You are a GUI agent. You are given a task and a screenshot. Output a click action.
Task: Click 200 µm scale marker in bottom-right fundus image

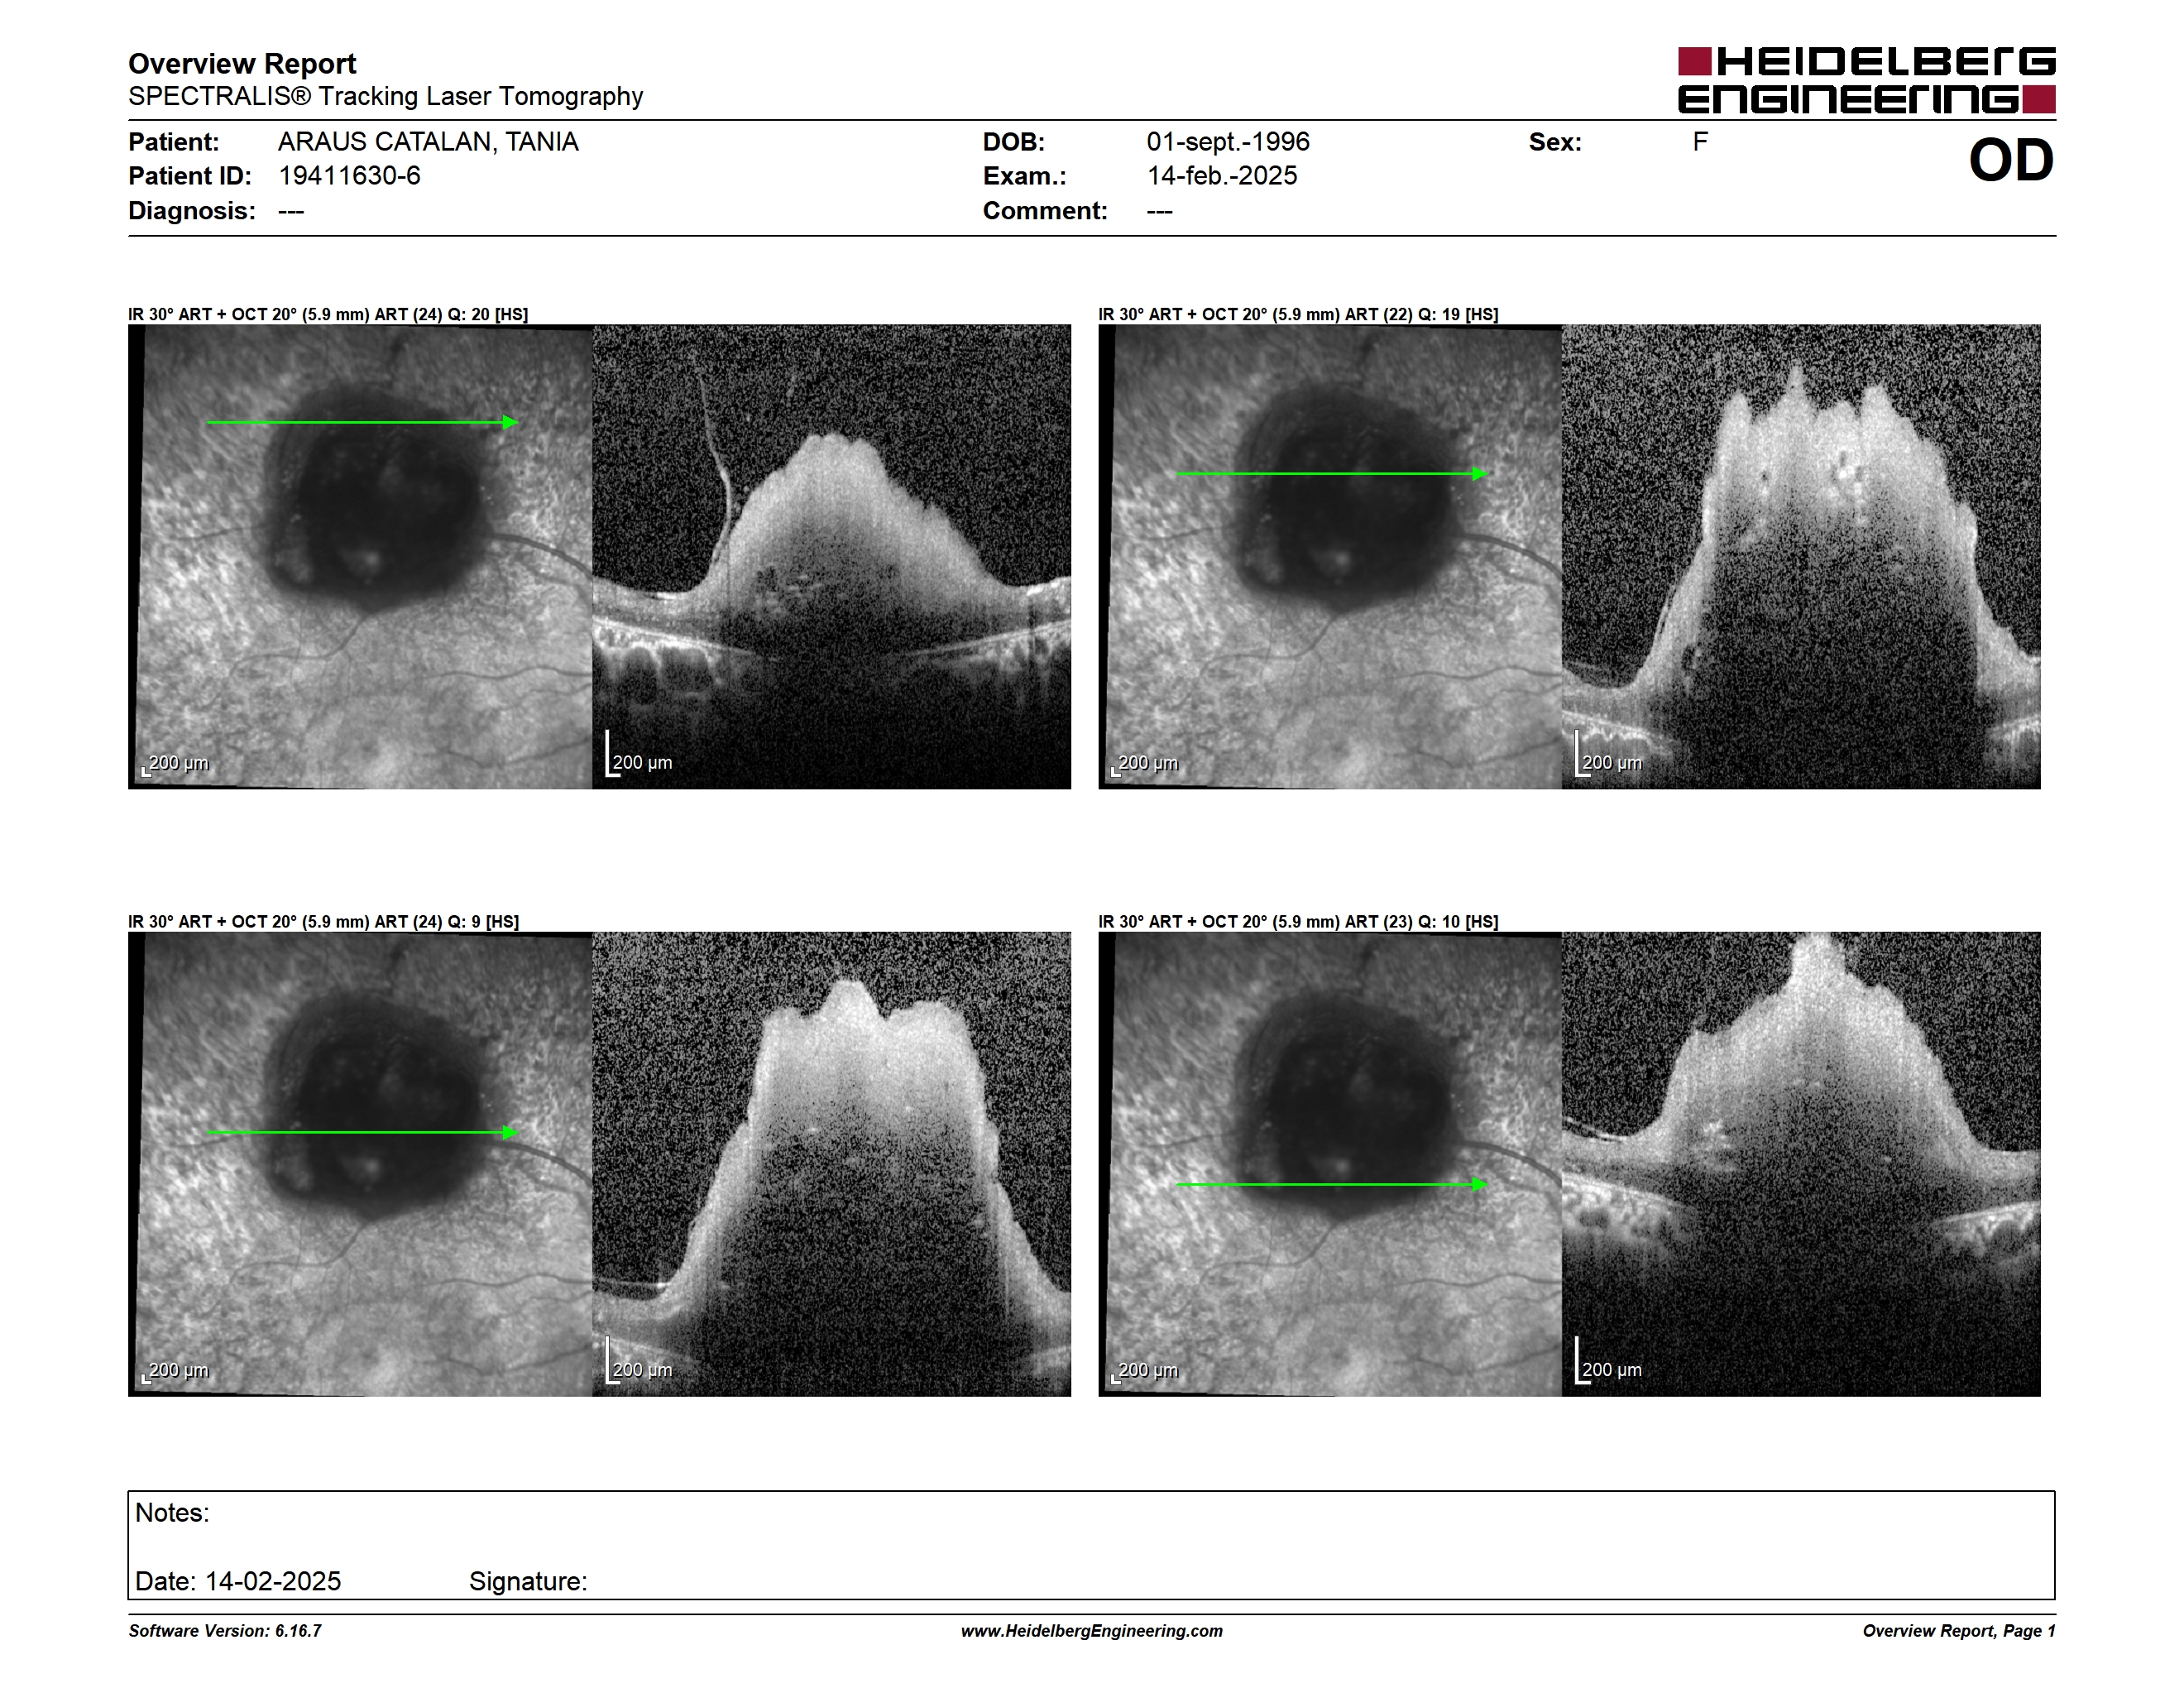[1146, 1371]
